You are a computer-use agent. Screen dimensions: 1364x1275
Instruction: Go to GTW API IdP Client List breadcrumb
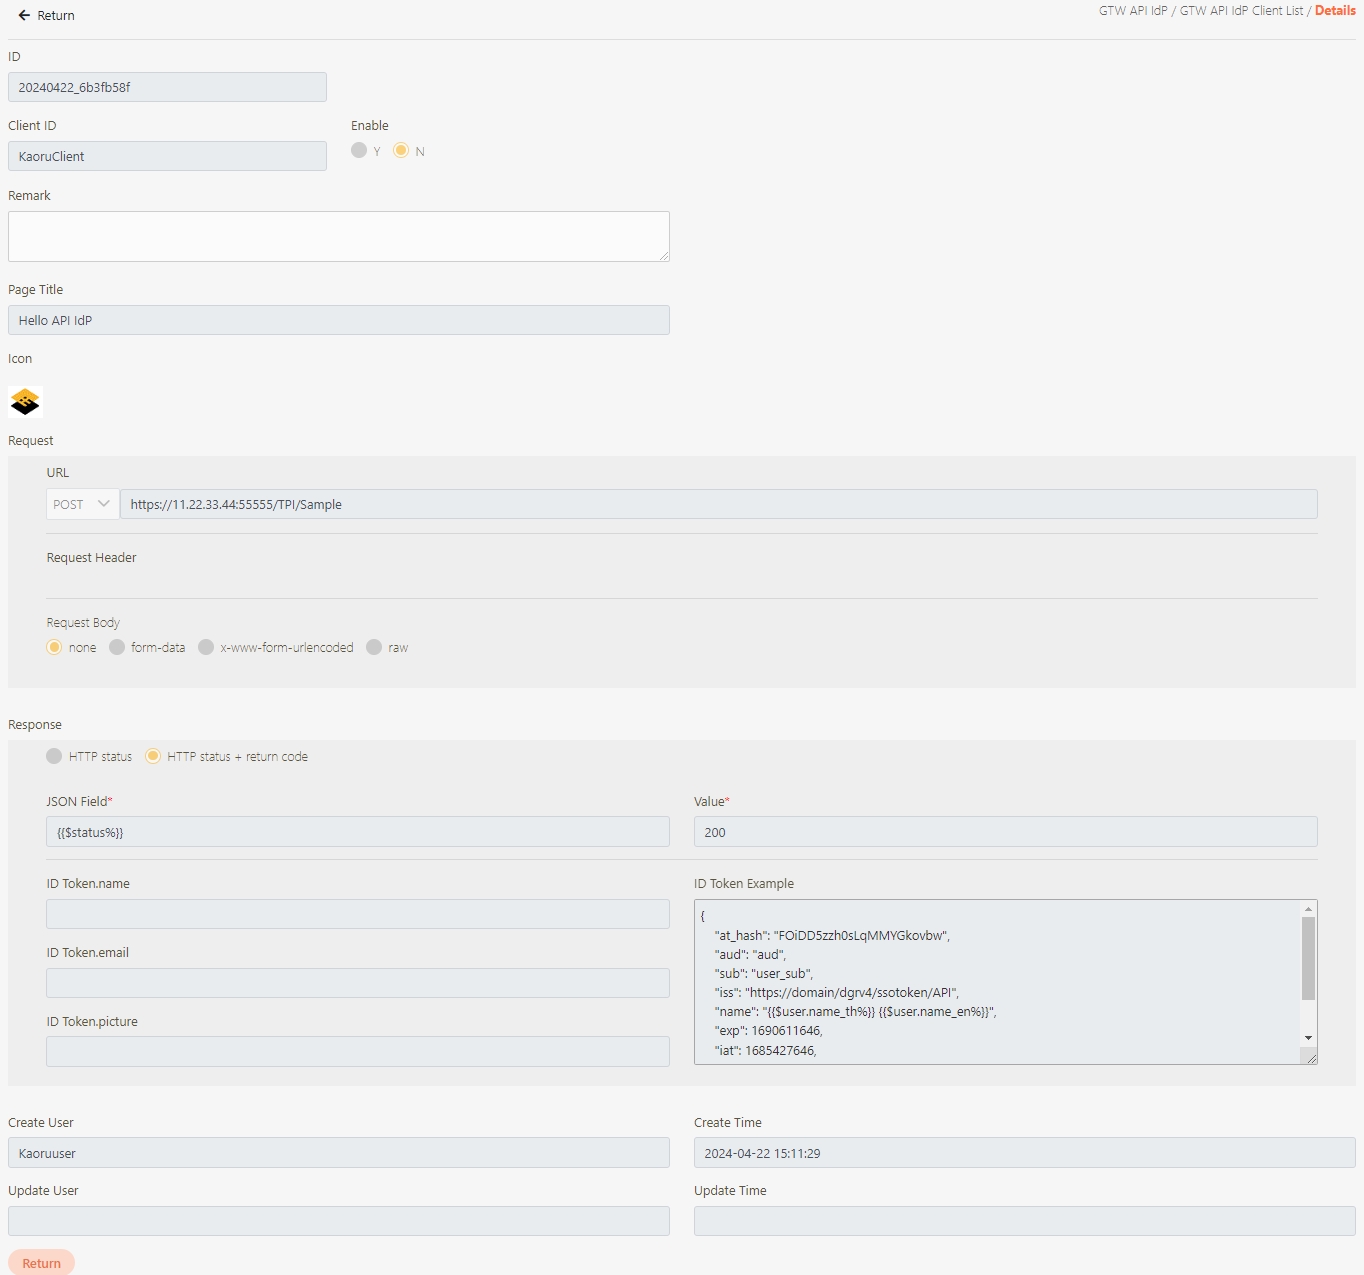click(1241, 11)
